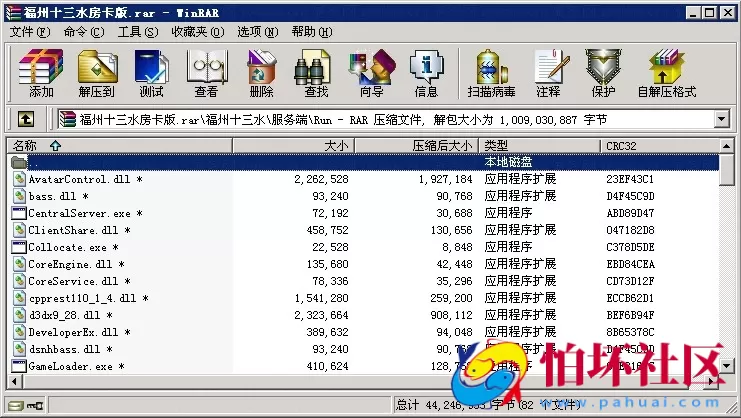Click the 删除 (Delete) toolbar icon
The image size is (741, 418).
pos(261,72)
